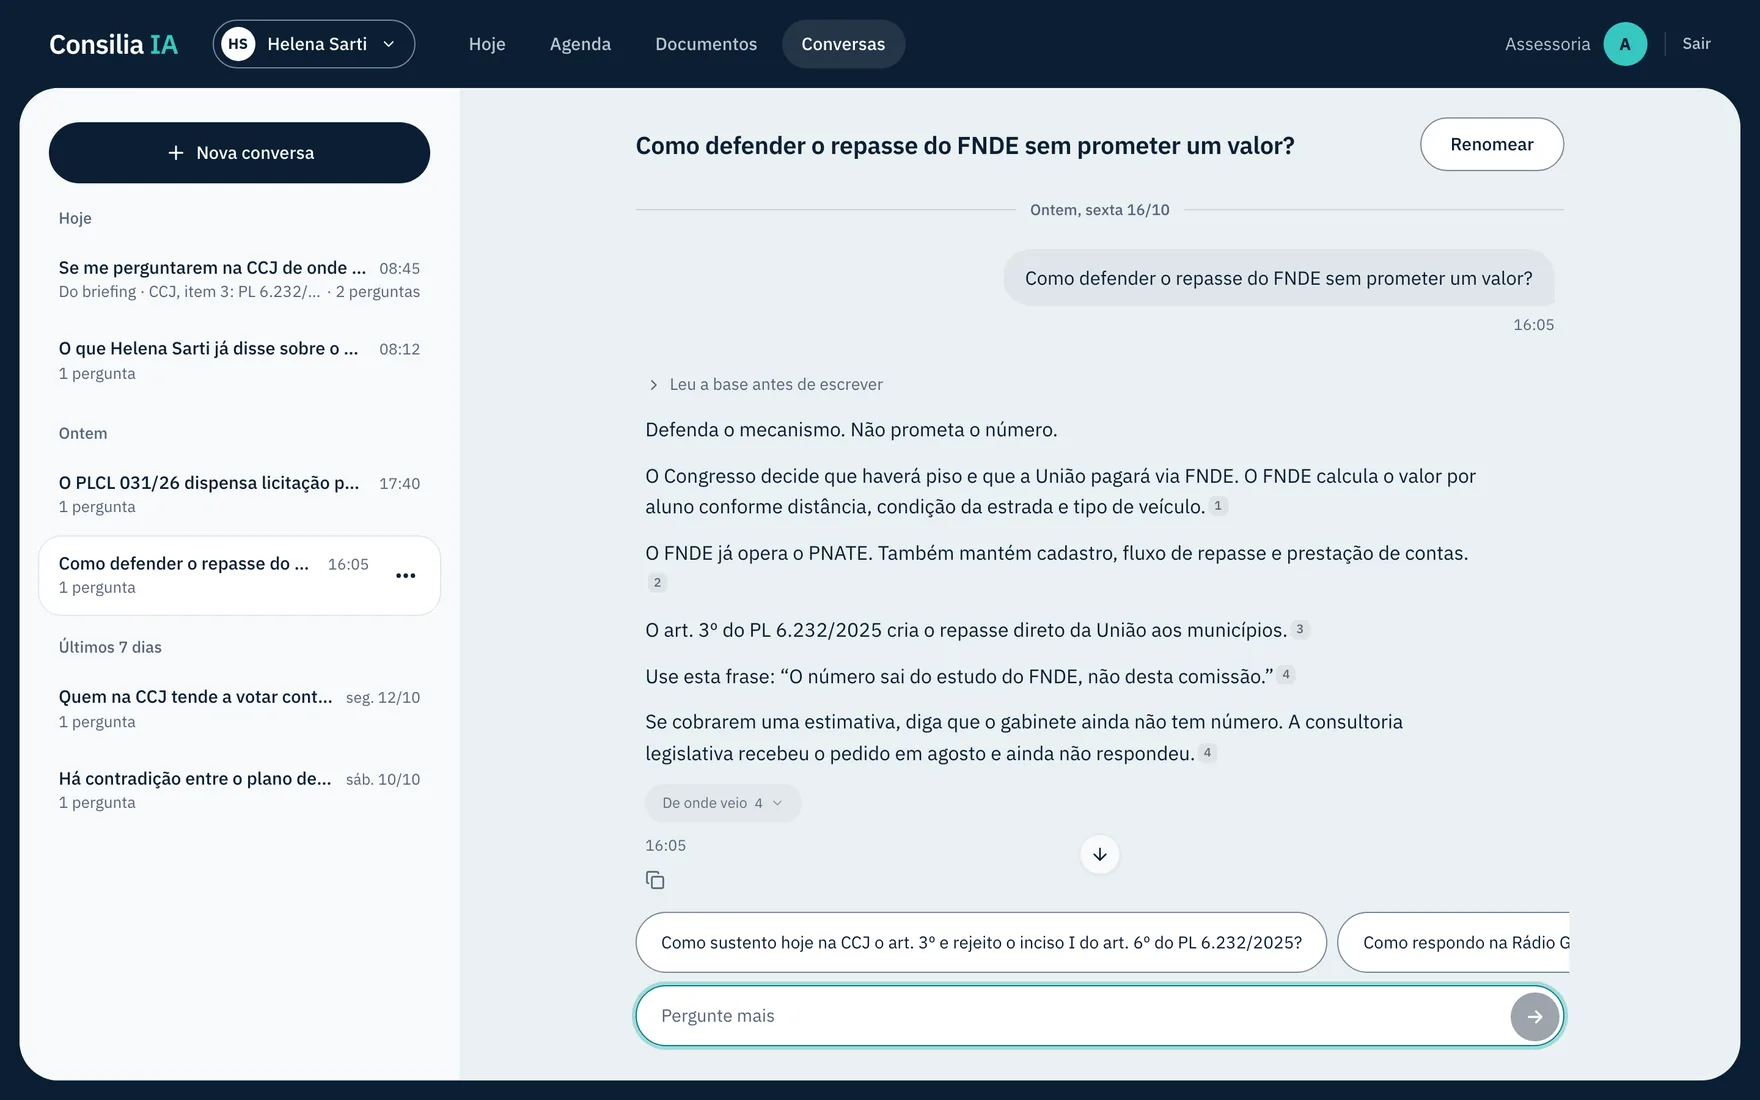Click the conversation title heading

pyautogui.click(x=965, y=146)
